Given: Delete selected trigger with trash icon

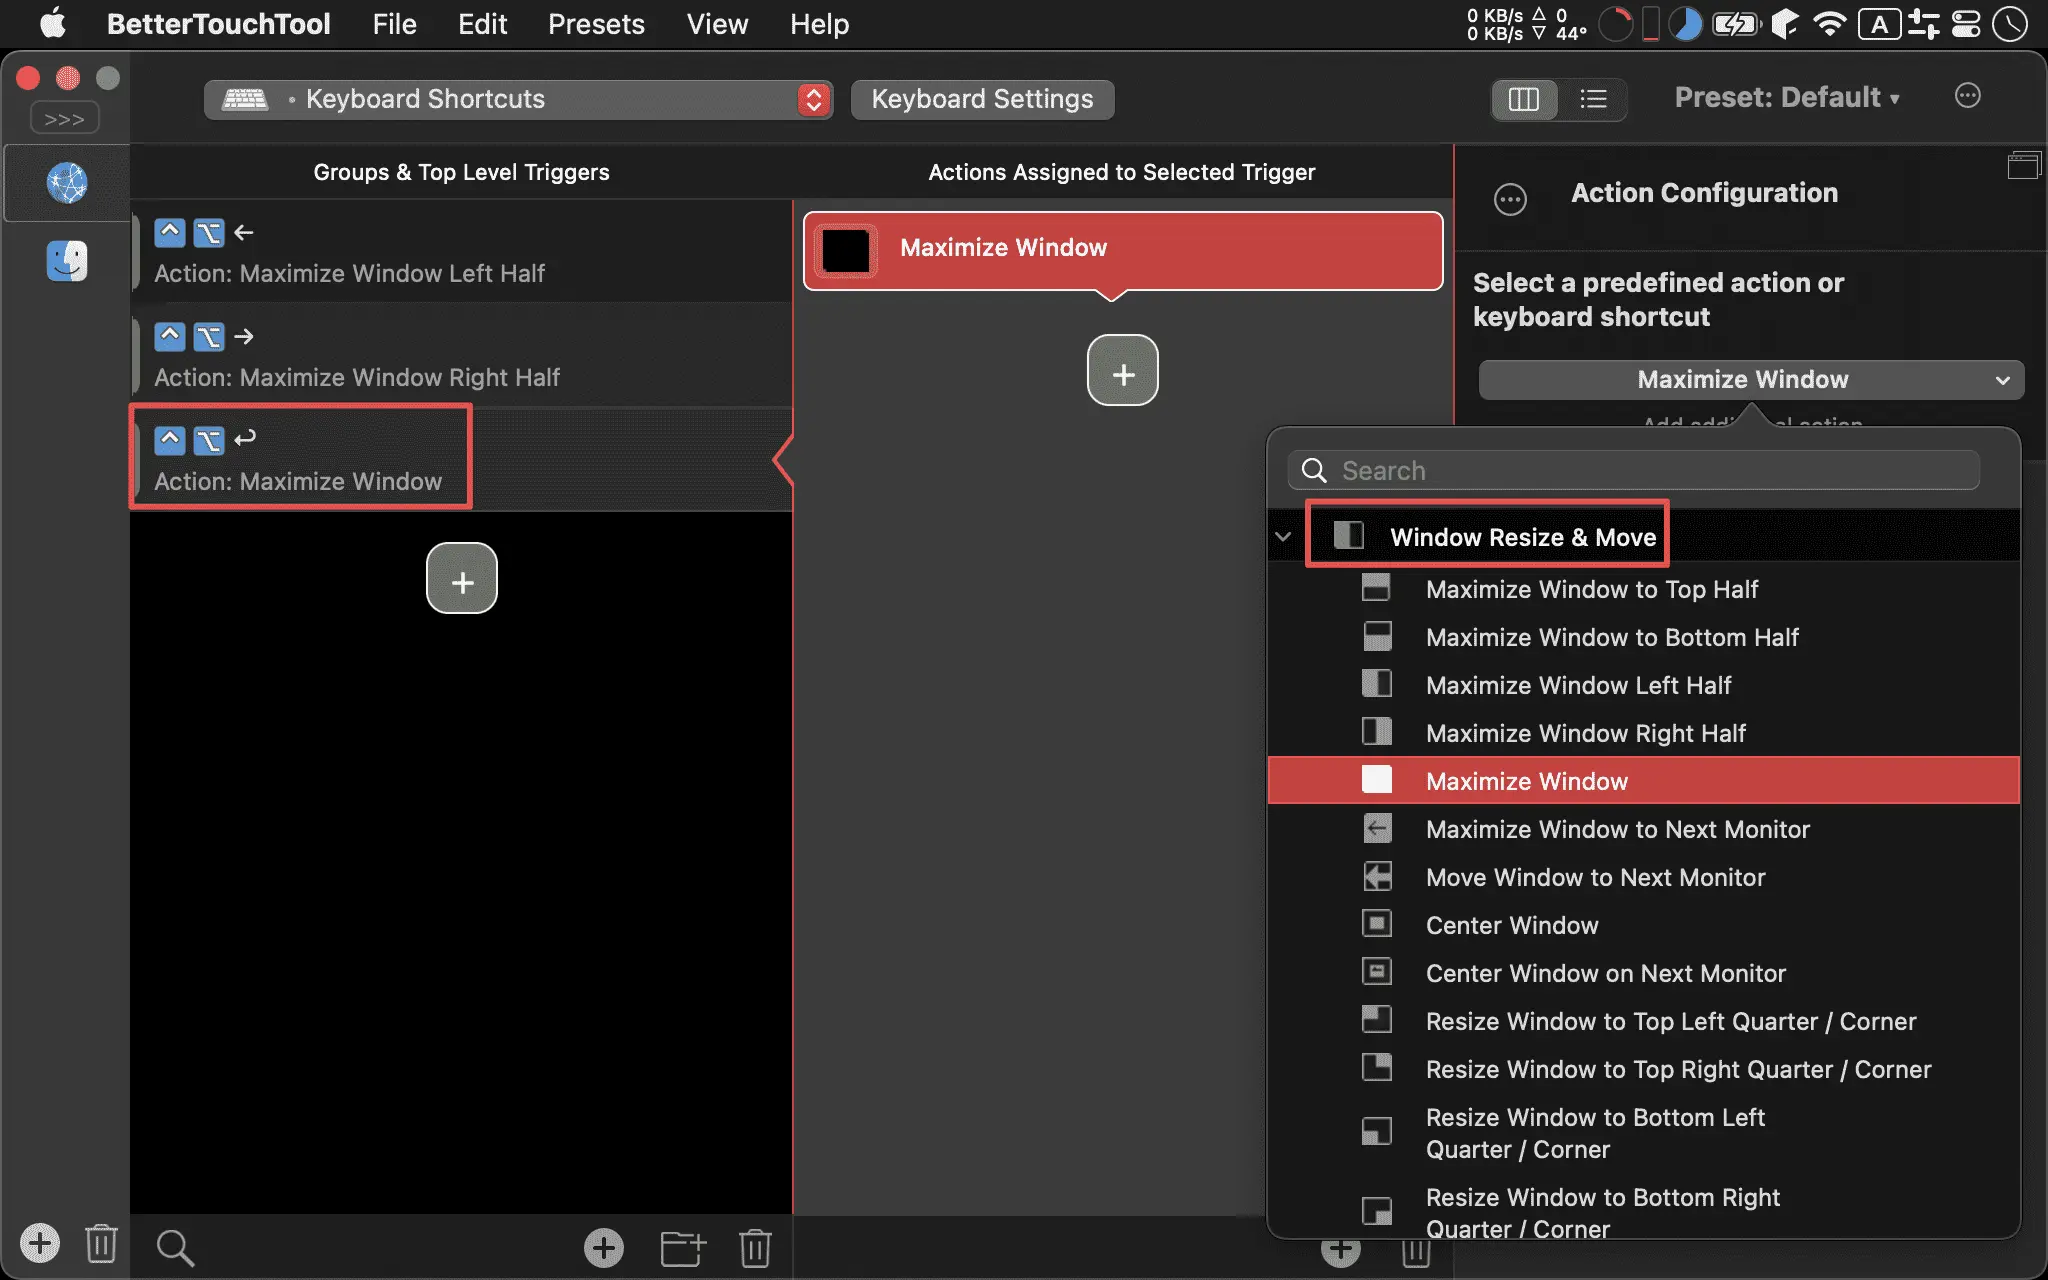Looking at the screenshot, I should 755,1247.
